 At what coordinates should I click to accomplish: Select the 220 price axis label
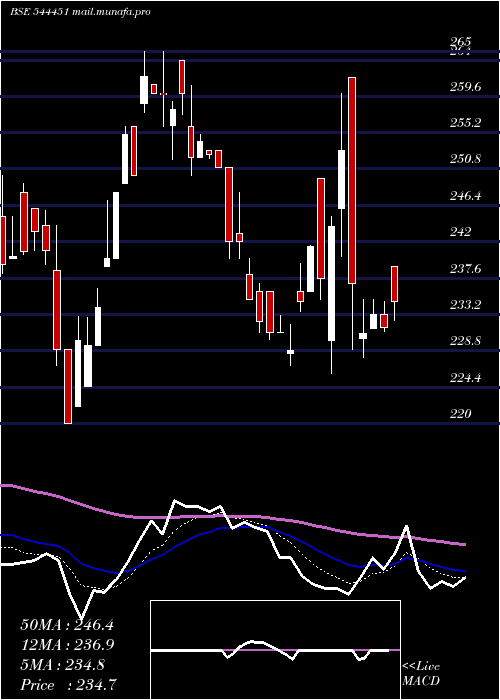pyautogui.click(x=460, y=414)
